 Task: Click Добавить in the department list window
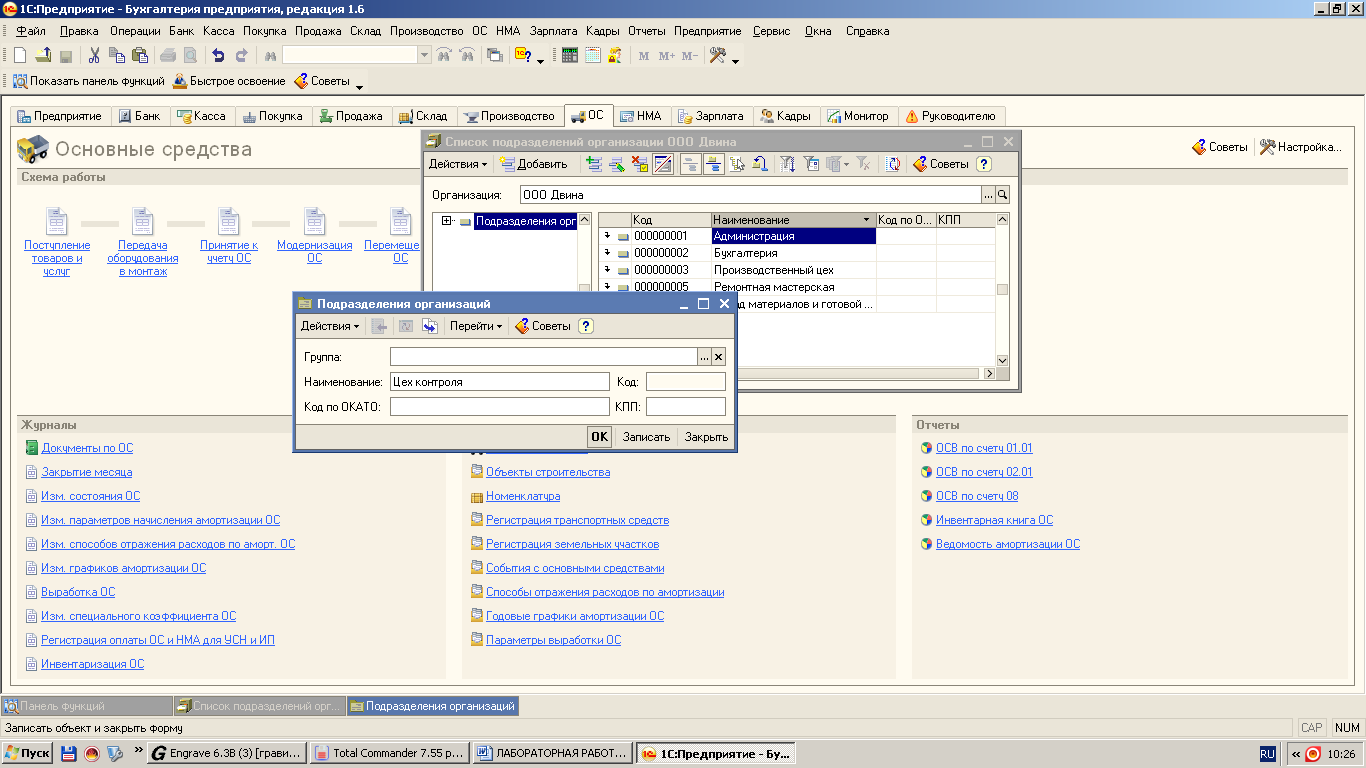[x=534, y=164]
